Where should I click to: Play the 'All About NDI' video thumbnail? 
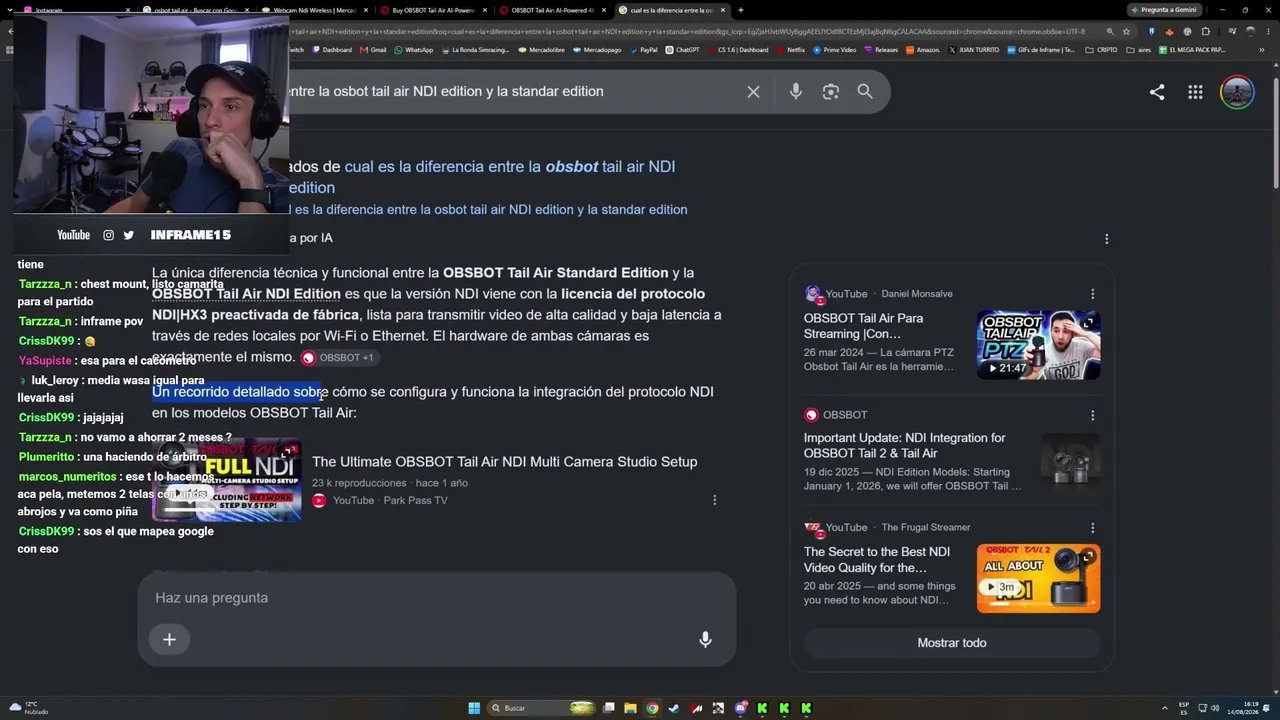tap(1038, 578)
